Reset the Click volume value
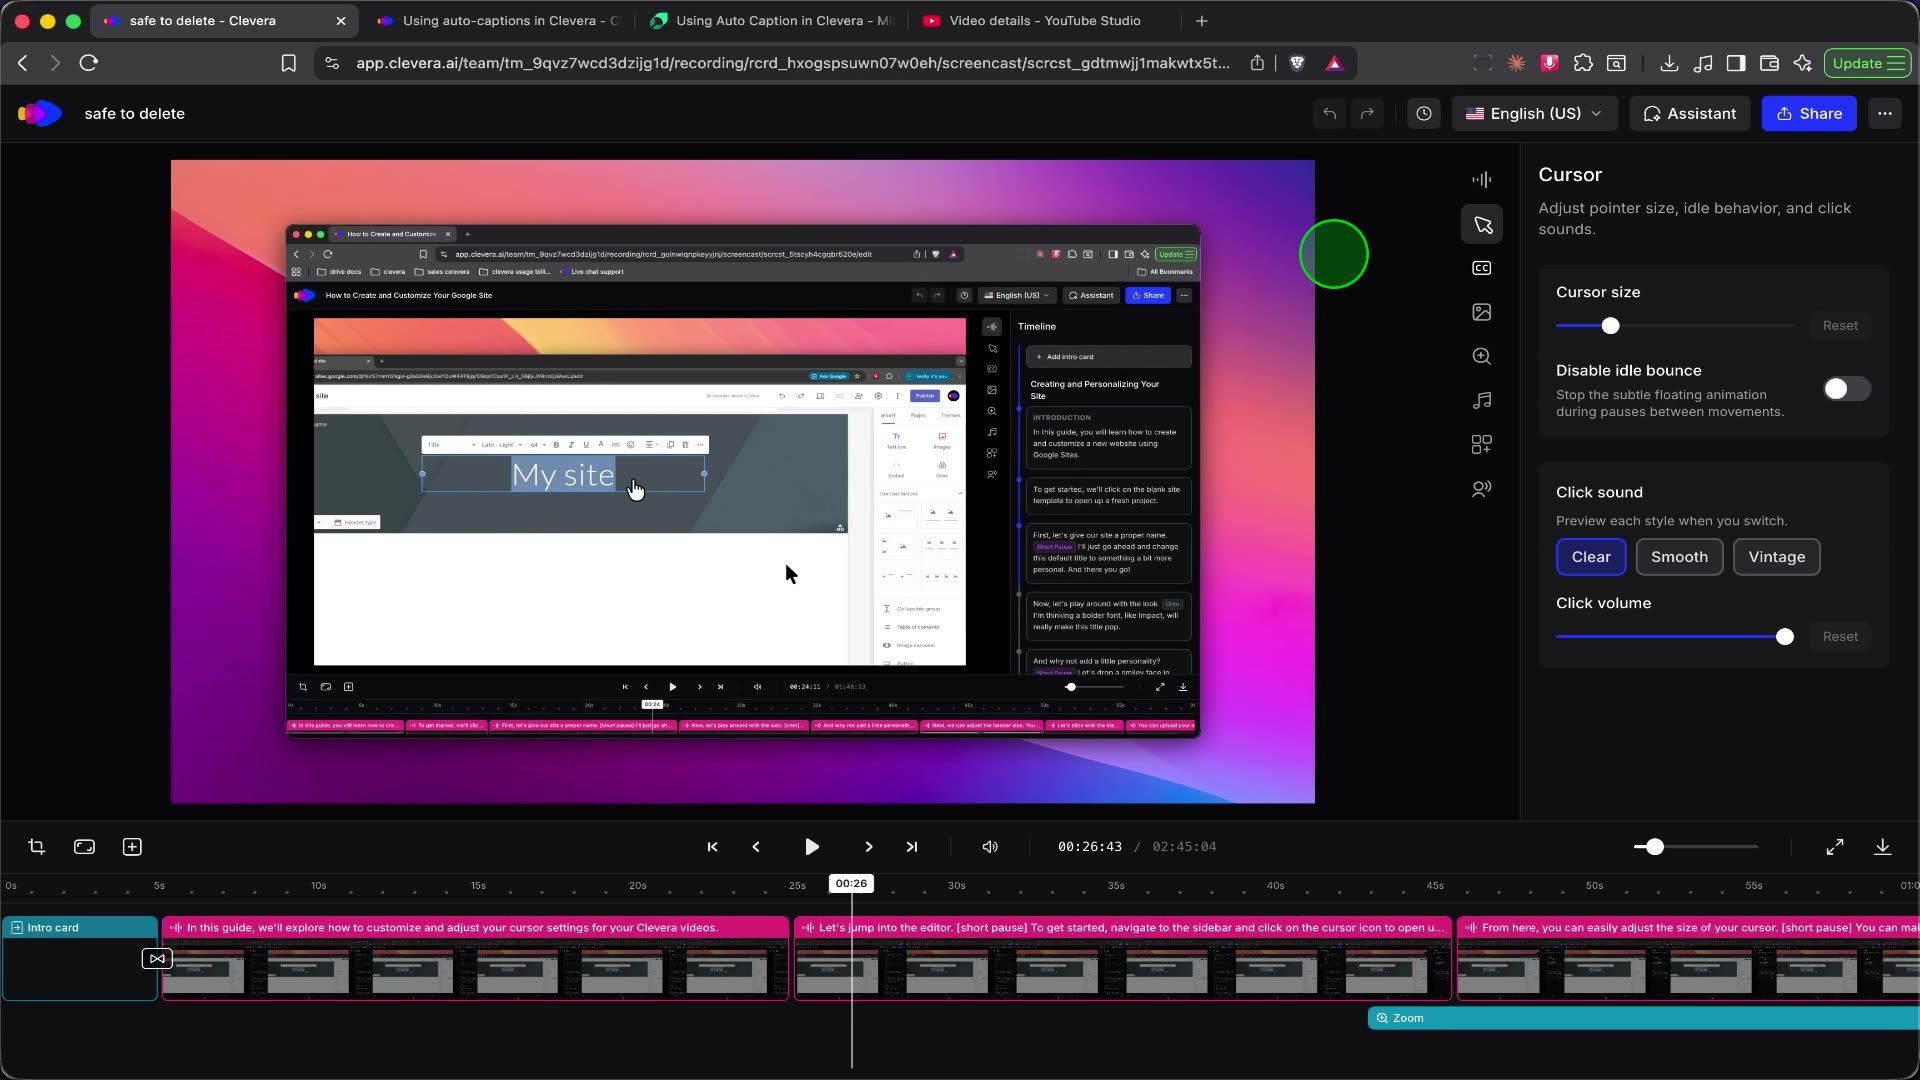The width and height of the screenshot is (1920, 1080). [1840, 637]
